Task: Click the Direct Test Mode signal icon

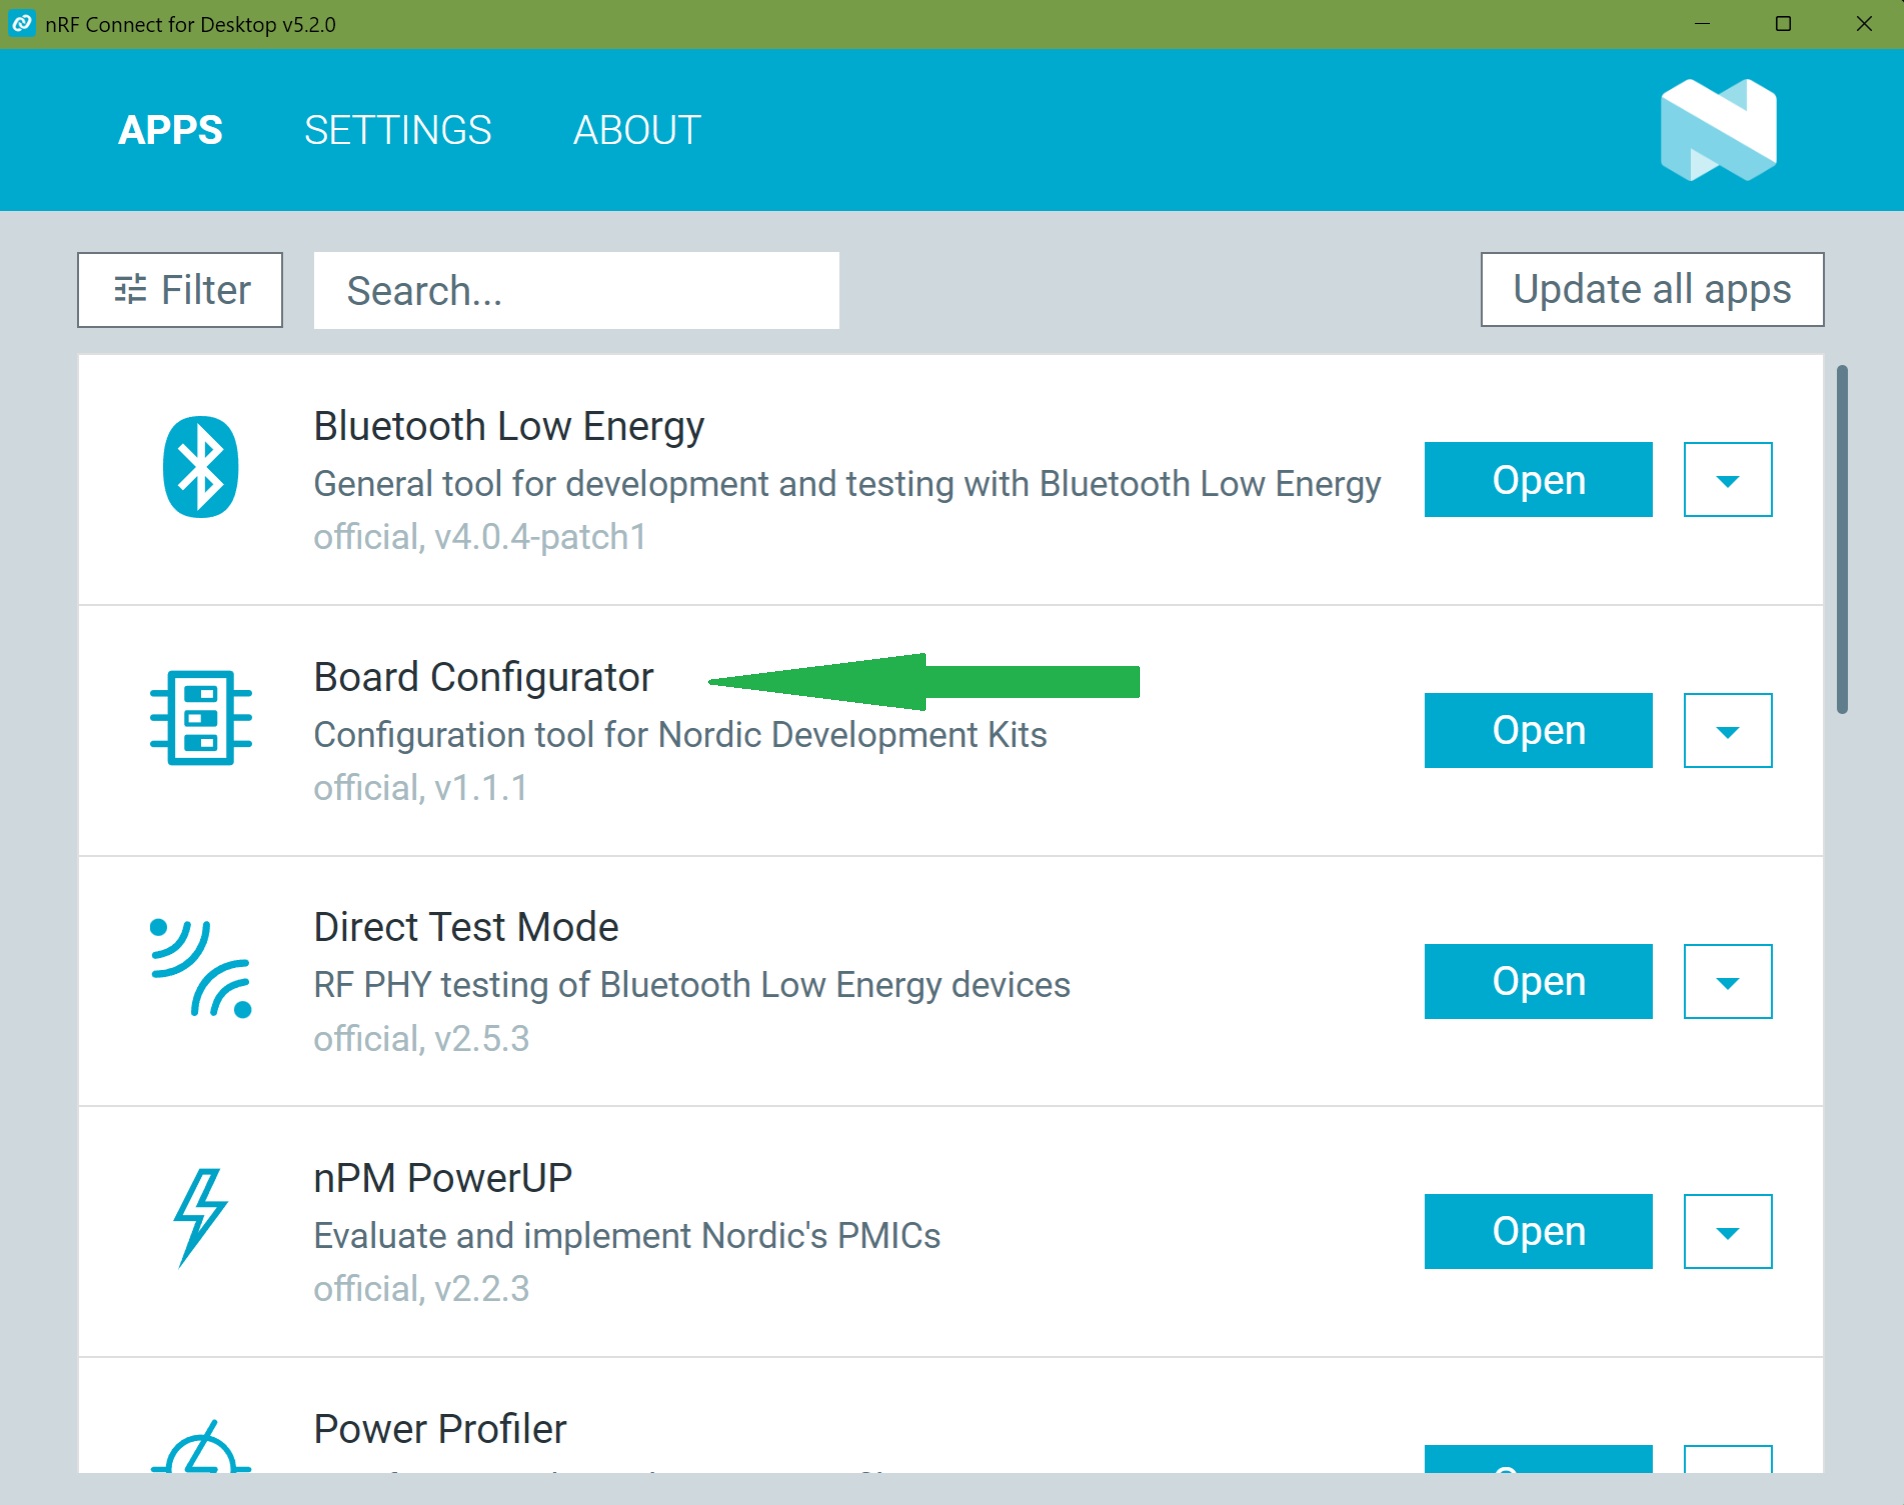Action: tap(200, 968)
